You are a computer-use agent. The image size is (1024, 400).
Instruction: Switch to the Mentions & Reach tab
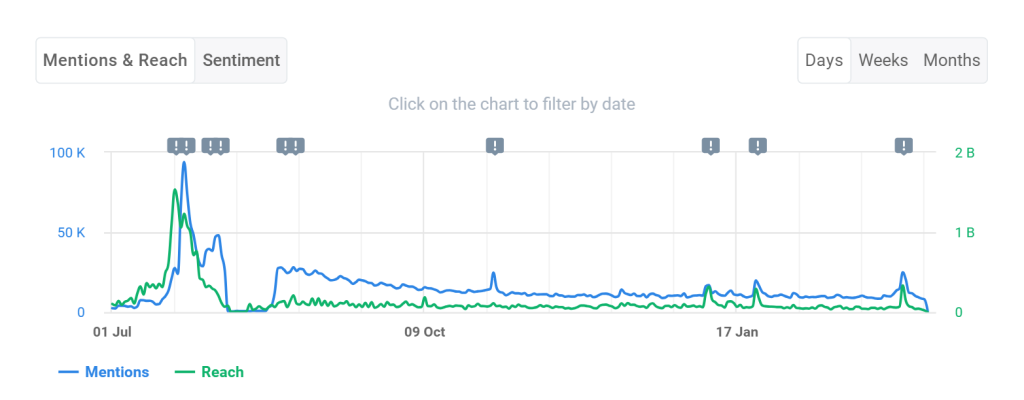tap(116, 60)
